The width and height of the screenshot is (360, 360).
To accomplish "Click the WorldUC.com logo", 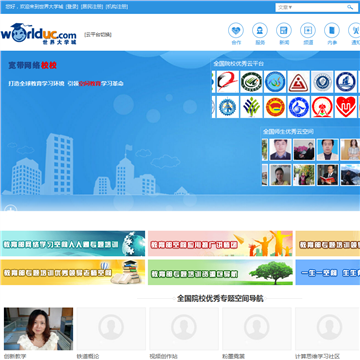I will click(39, 34).
